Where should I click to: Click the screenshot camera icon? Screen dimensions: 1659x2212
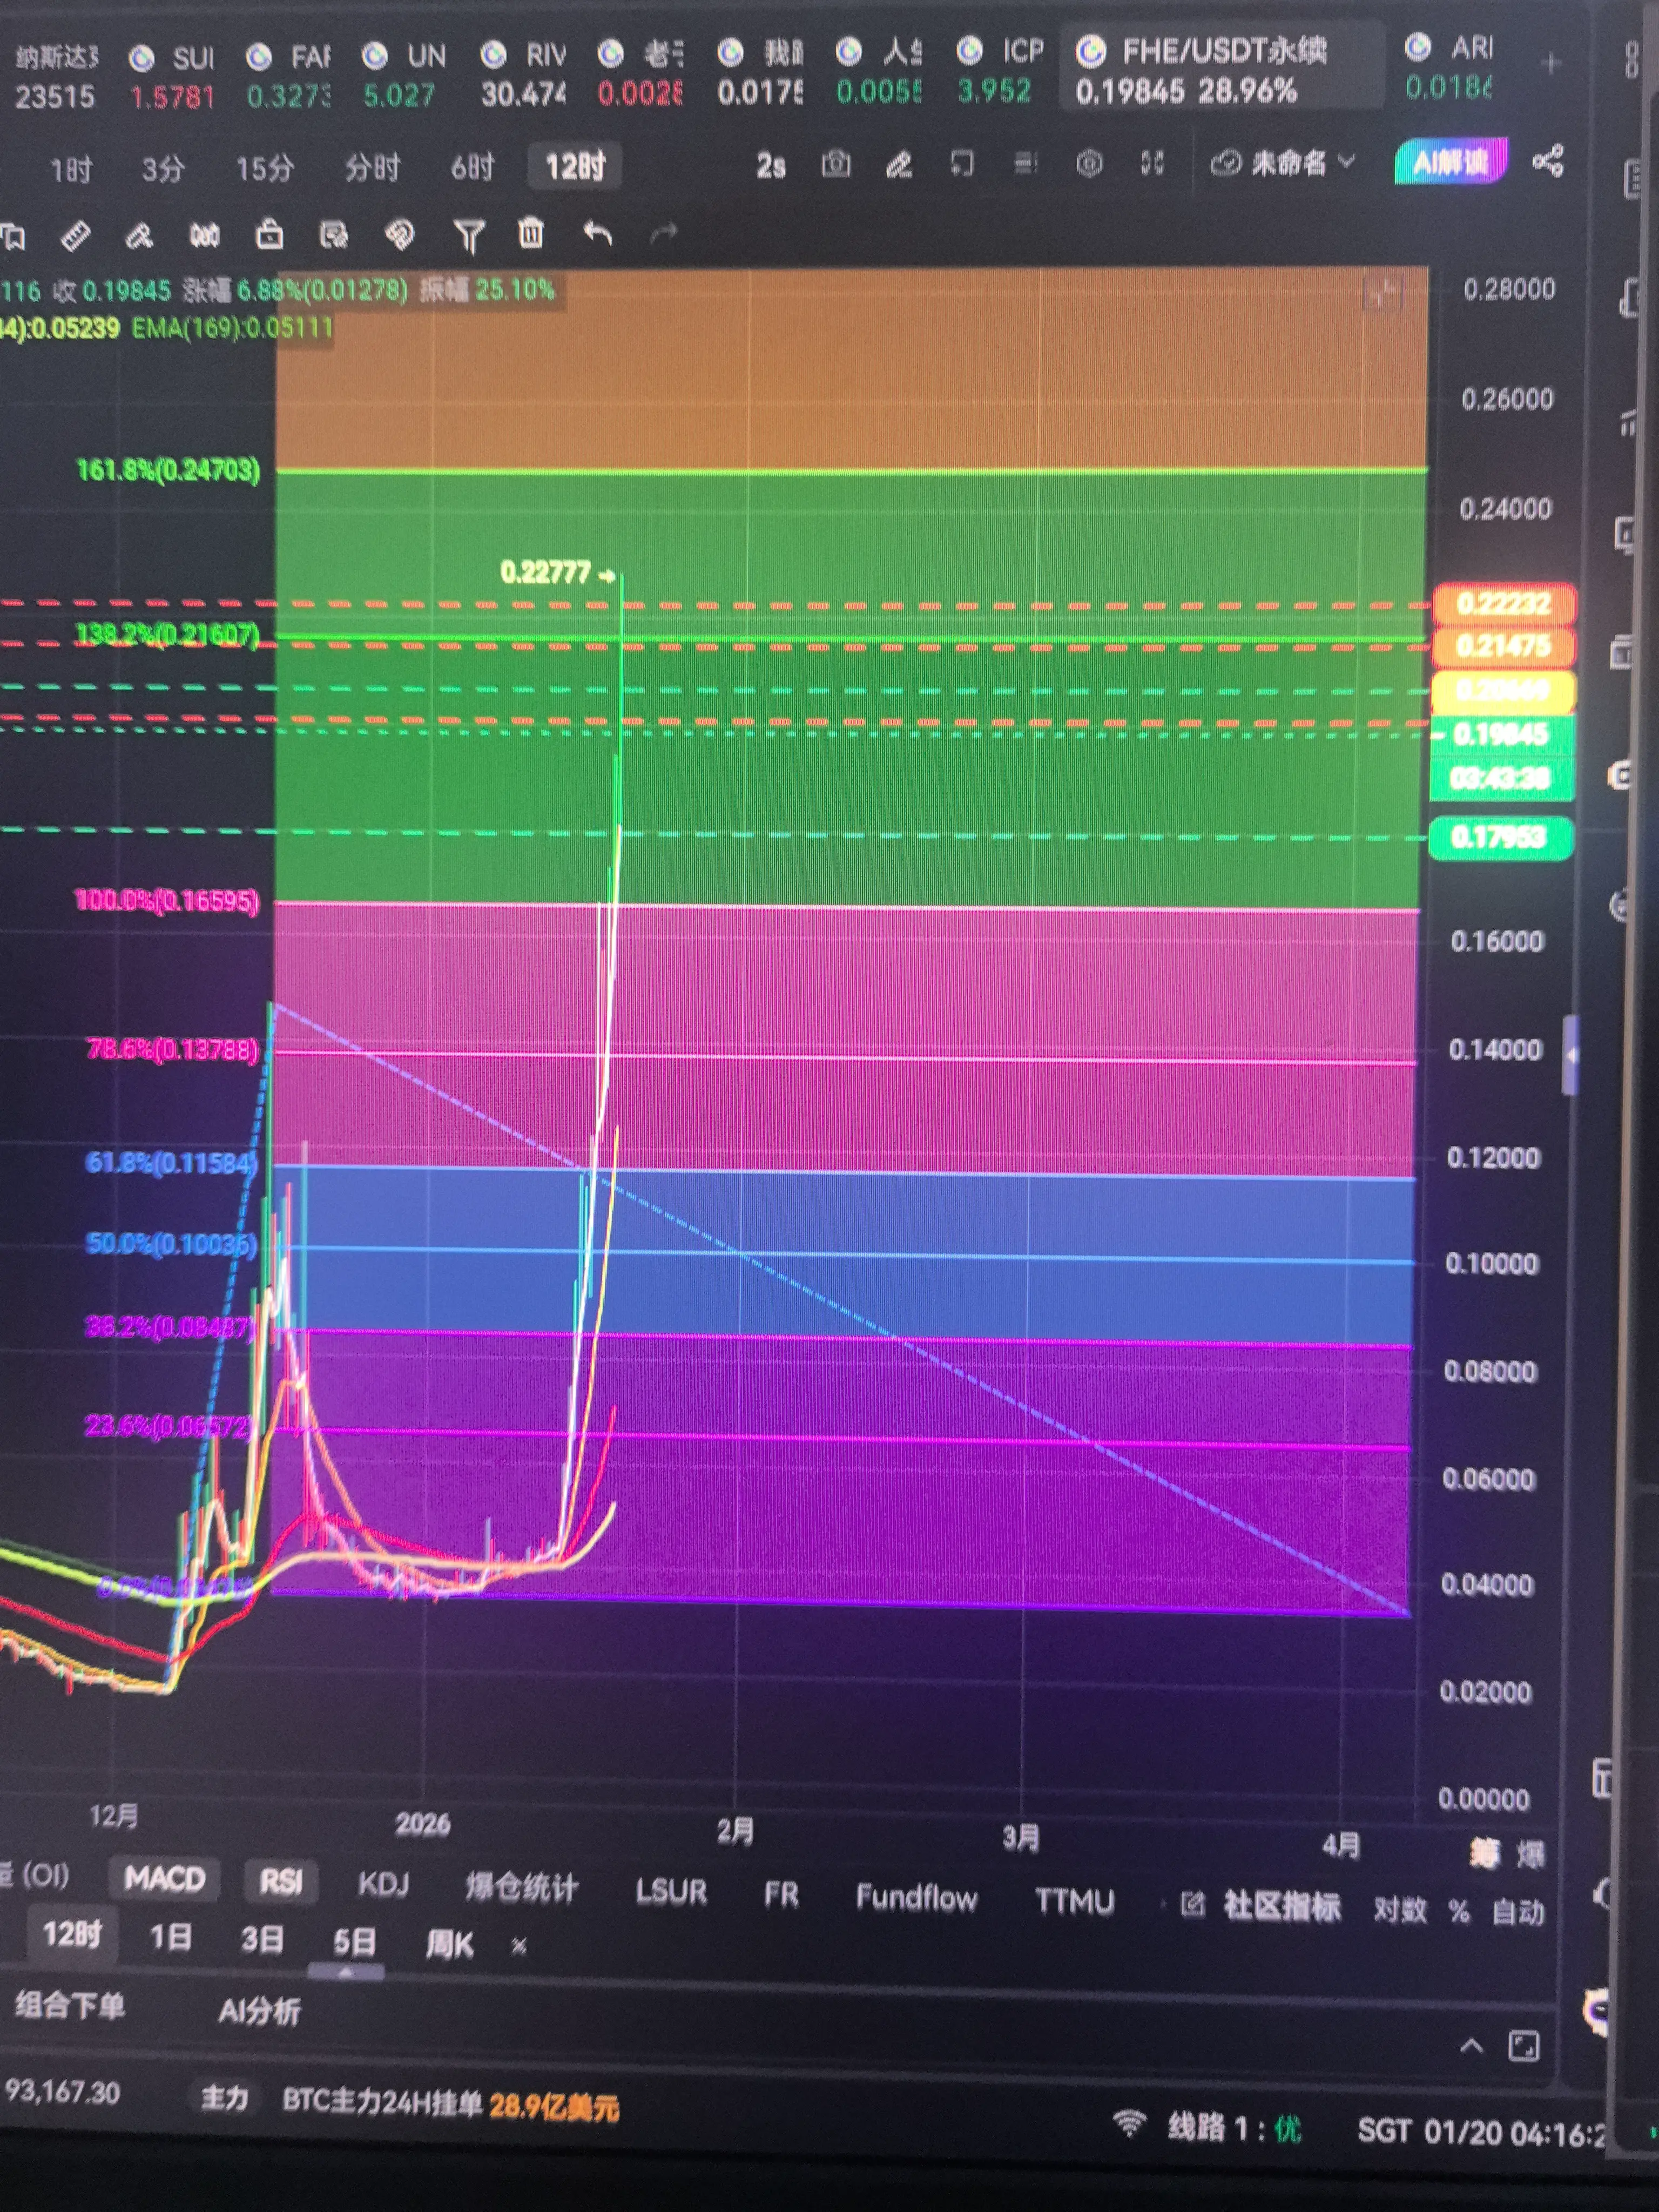pos(836,164)
